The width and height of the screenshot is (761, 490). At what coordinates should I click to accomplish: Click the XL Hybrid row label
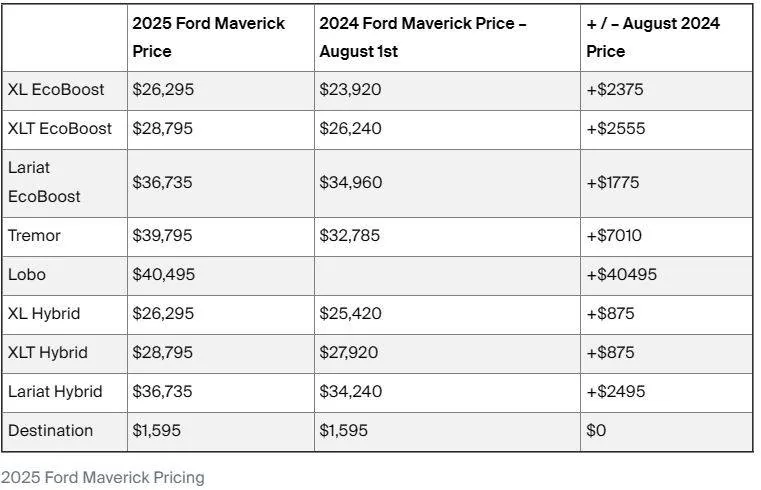[44, 313]
